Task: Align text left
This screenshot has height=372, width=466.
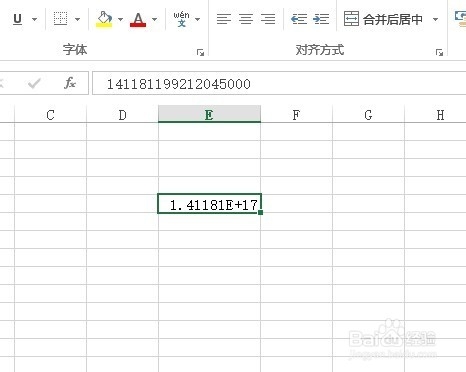Action: coord(224,19)
